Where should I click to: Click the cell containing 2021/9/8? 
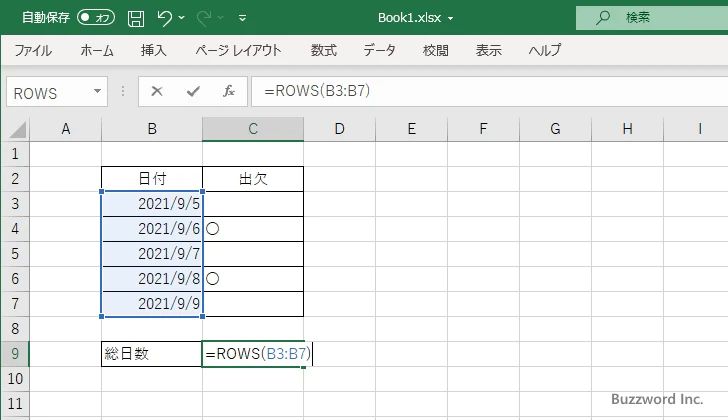point(152,279)
